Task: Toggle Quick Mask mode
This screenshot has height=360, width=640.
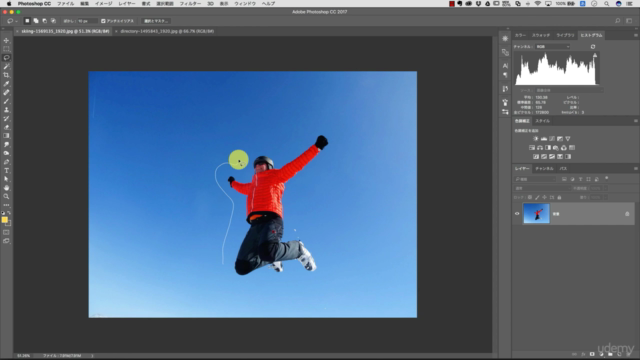Action: pyautogui.click(x=6, y=232)
